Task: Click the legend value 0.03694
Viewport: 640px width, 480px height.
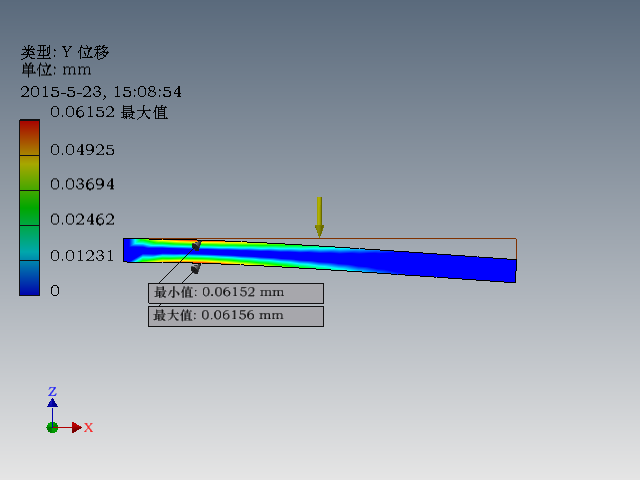Action: pos(82,184)
